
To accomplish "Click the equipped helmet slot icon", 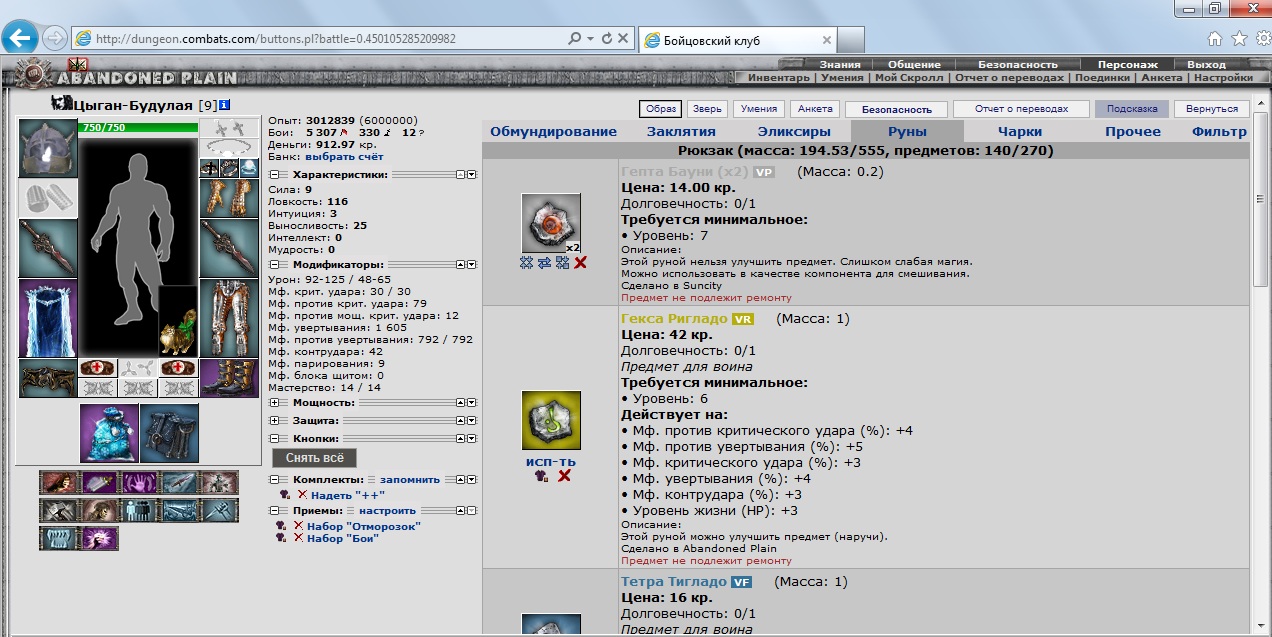I will pyautogui.click(x=47, y=149).
